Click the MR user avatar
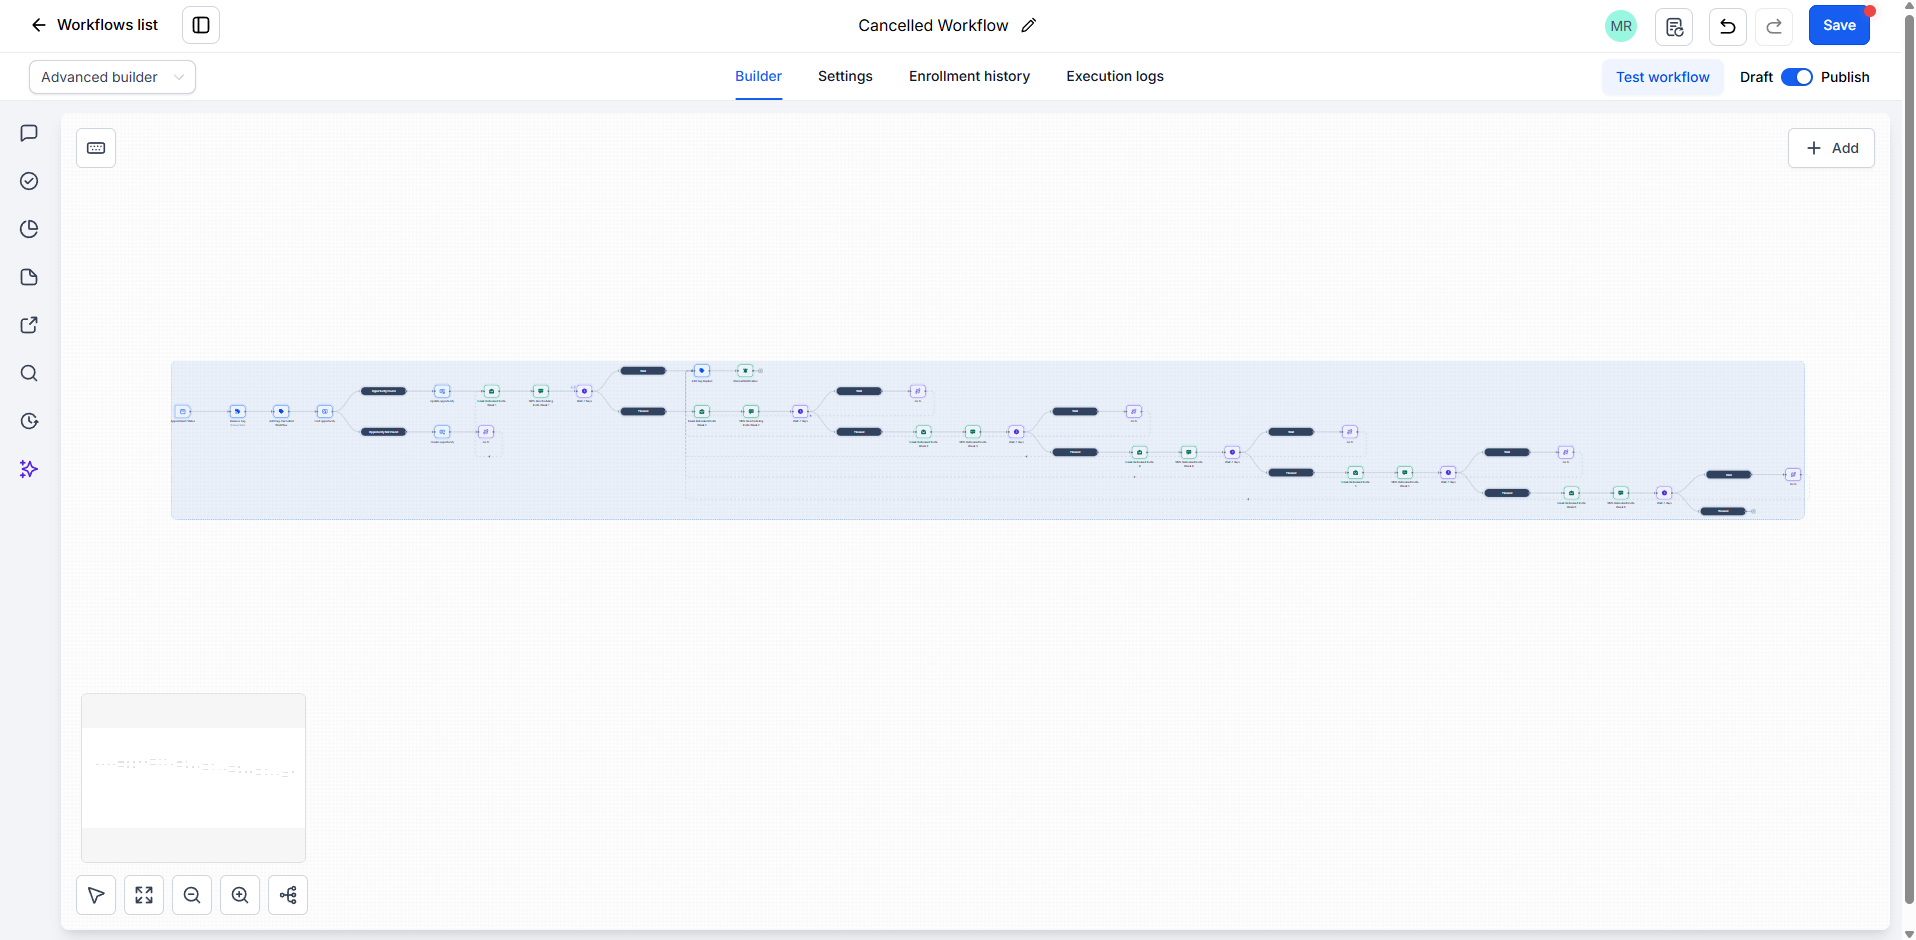 pos(1621,26)
